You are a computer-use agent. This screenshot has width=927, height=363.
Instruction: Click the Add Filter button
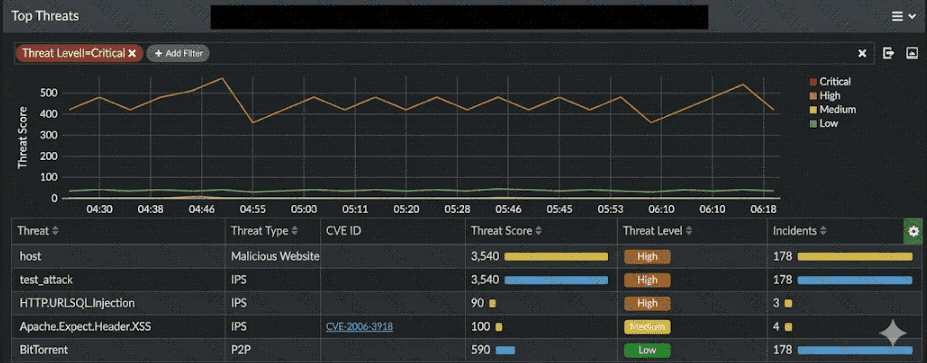tap(178, 53)
